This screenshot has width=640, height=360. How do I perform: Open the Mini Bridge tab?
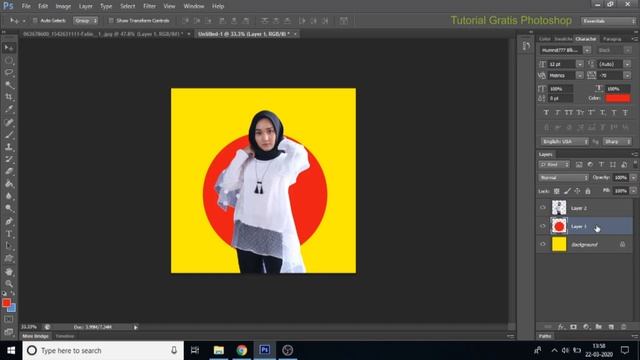click(x=36, y=336)
